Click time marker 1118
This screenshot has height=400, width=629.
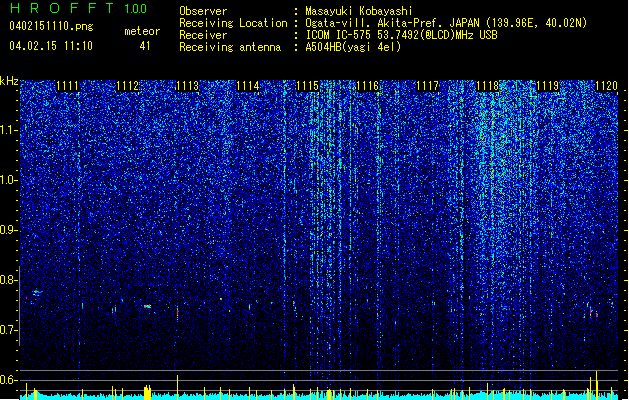pos(487,86)
